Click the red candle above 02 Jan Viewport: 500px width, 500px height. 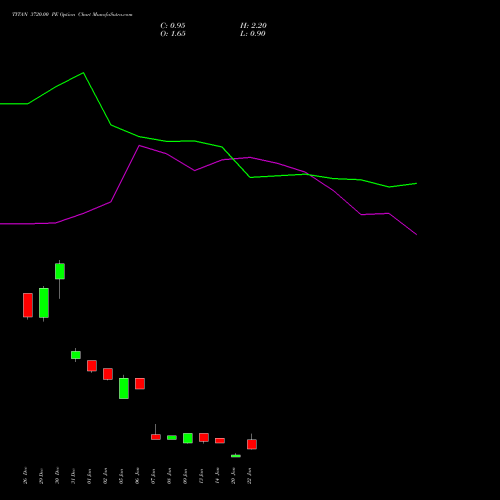tap(108, 374)
